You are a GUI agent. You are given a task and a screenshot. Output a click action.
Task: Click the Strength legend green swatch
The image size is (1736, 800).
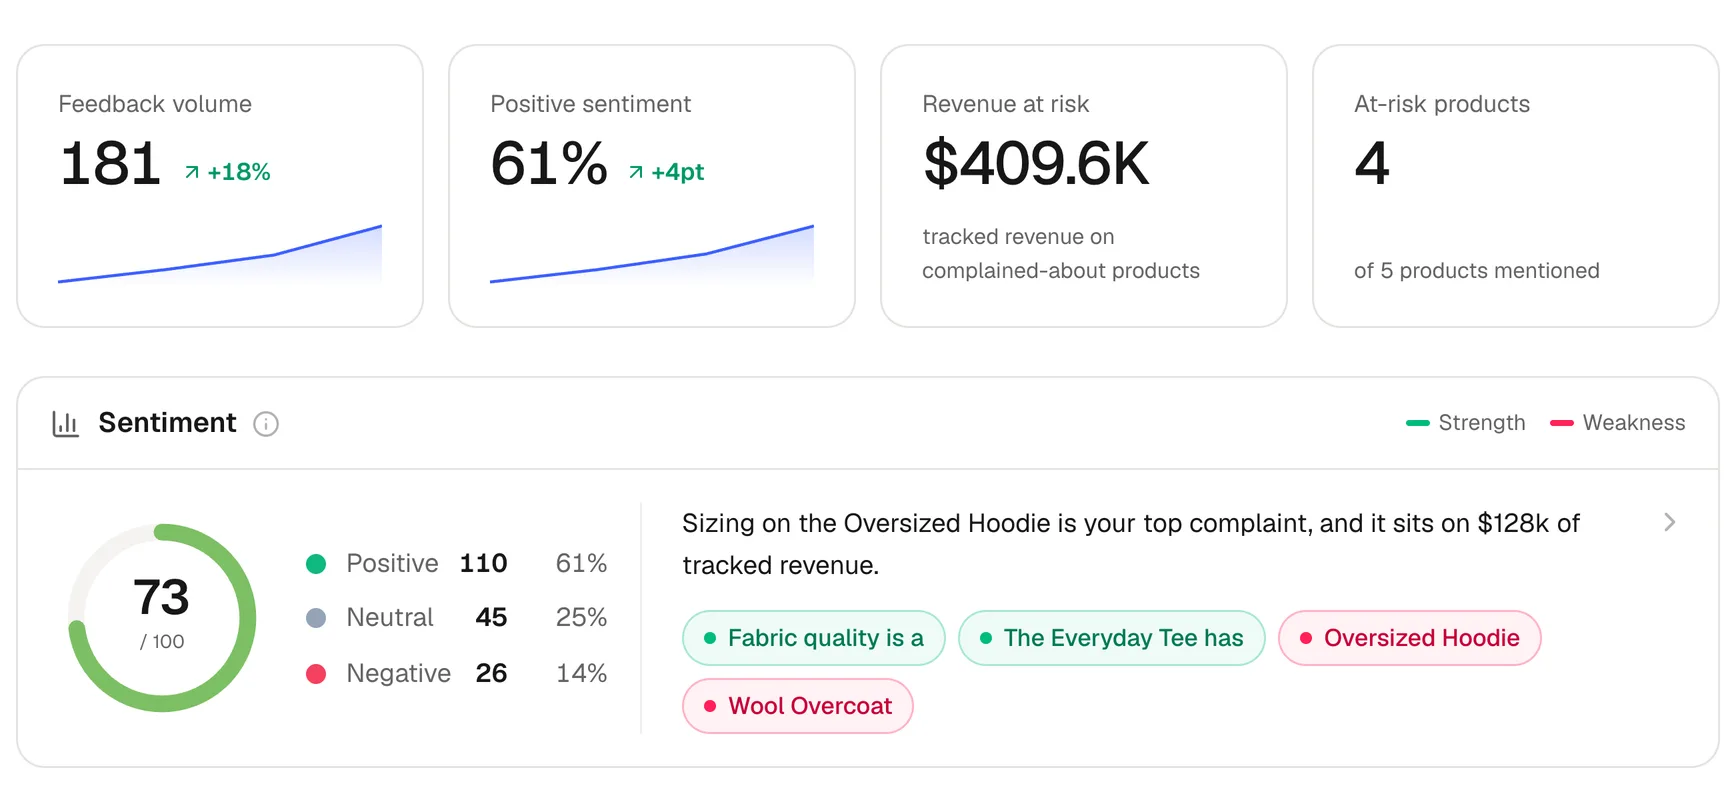tap(1418, 423)
